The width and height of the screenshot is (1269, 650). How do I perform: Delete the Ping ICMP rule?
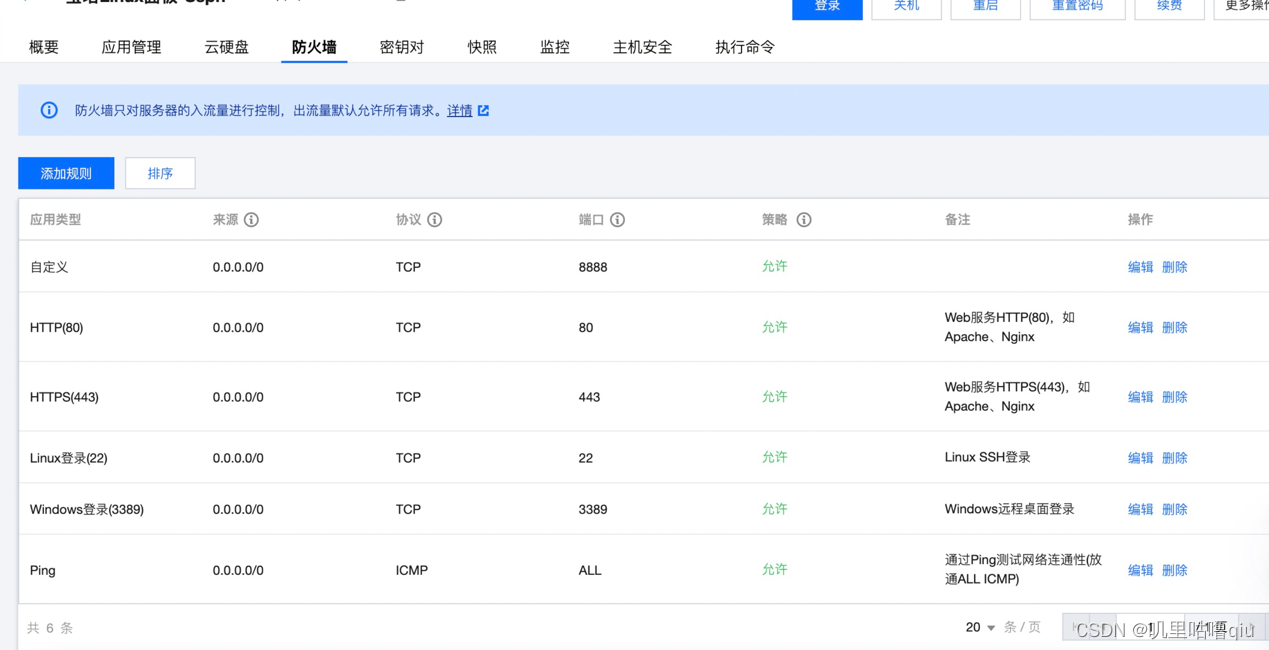click(x=1175, y=570)
